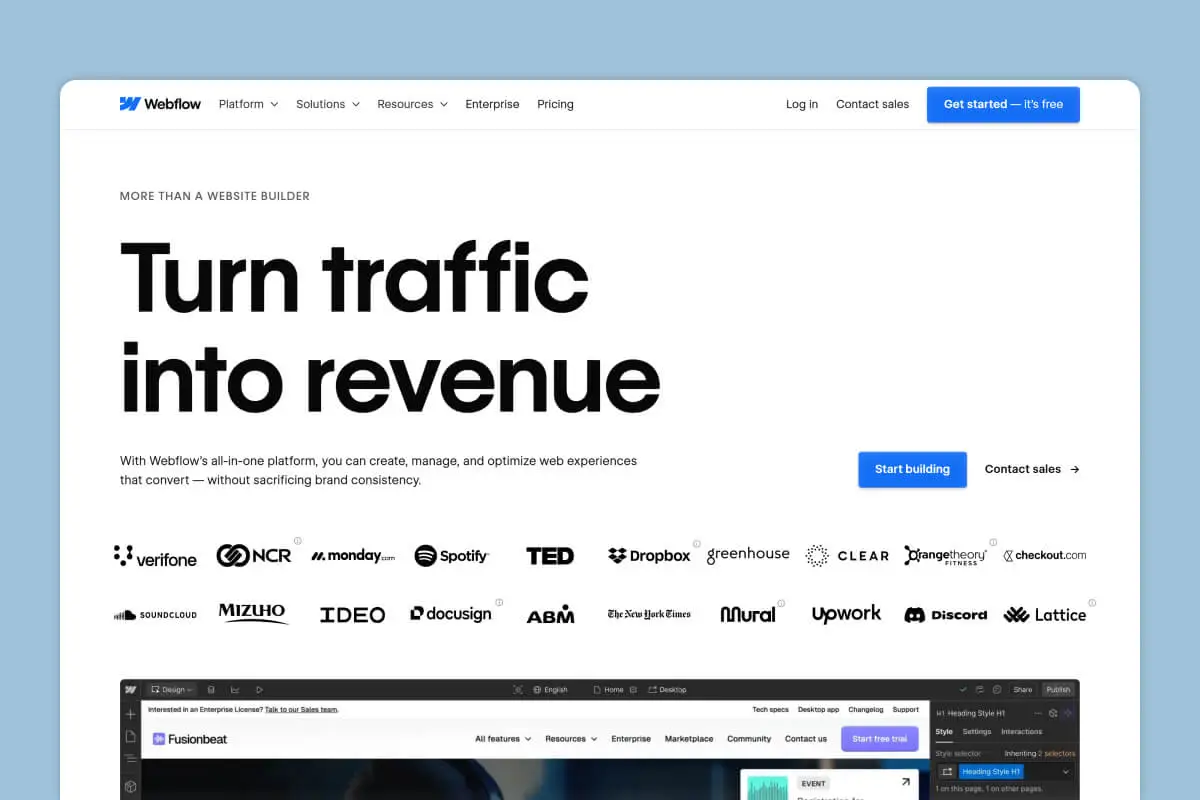Open the English locale selector
This screenshot has width=1200, height=800.
tap(550, 690)
